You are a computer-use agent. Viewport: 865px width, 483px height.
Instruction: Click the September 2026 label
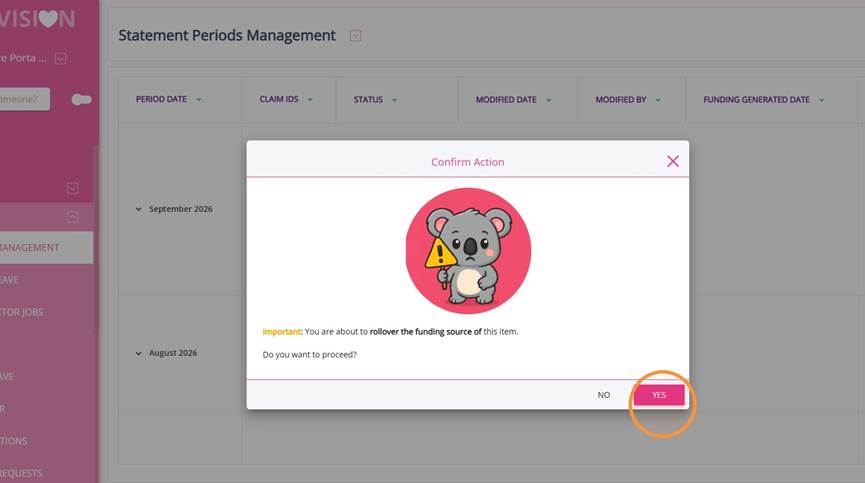click(x=180, y=209)
